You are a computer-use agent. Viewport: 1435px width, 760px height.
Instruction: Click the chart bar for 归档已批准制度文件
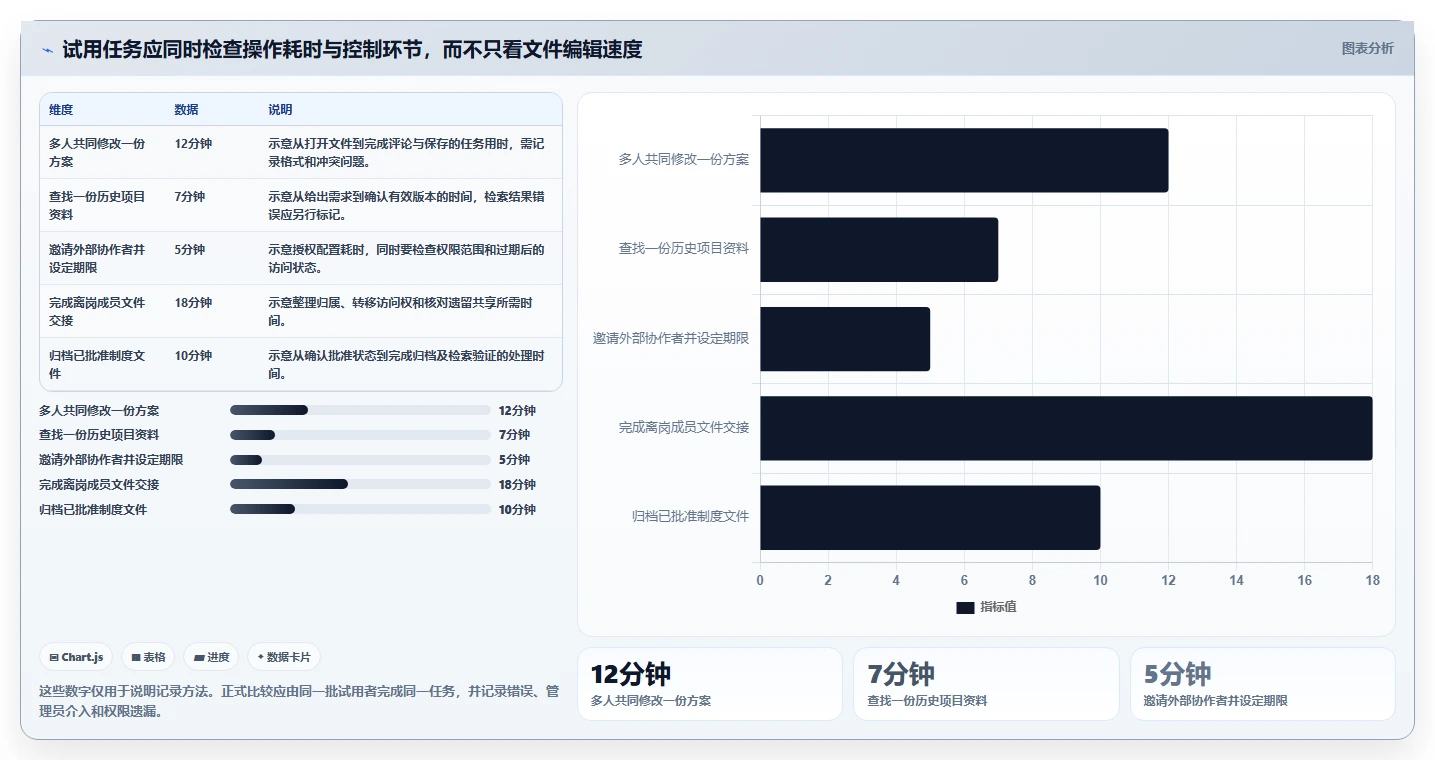(x=930, y=517)
